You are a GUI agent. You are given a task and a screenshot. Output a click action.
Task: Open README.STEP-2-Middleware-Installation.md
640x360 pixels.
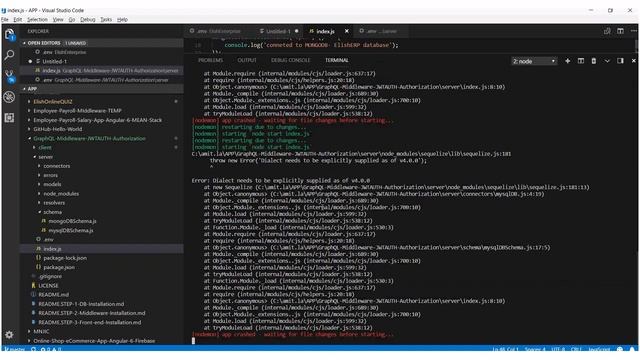(x=91, y=313)
